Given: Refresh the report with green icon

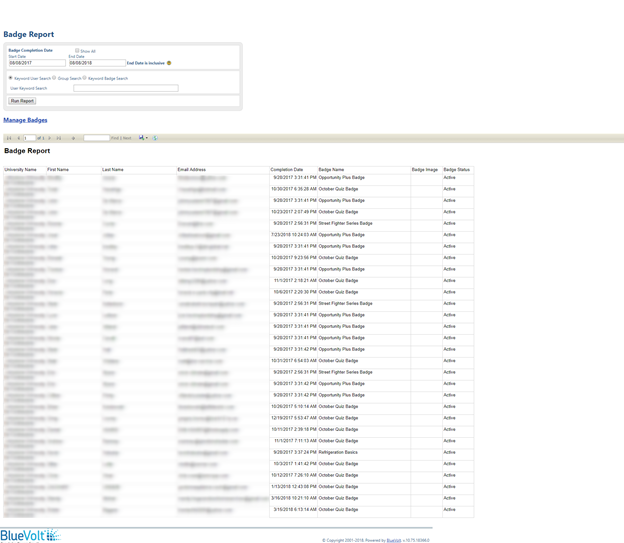Looking at the screenshot, I should click(x=155, y=138).
